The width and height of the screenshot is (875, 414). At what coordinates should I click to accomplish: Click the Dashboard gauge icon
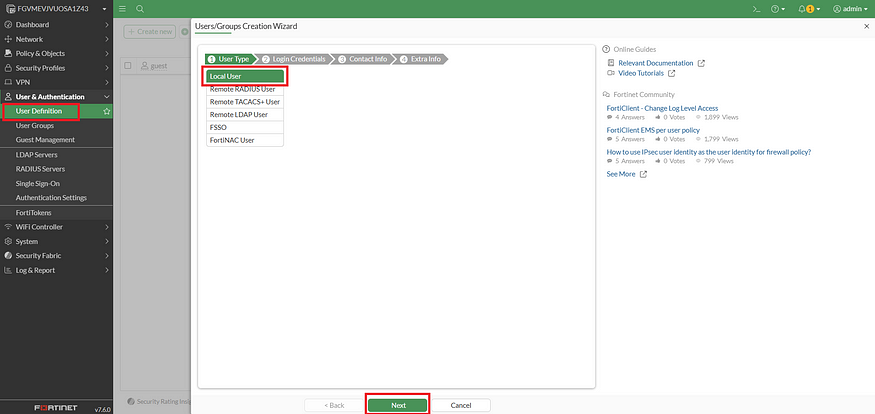click(x=8, y=25)
